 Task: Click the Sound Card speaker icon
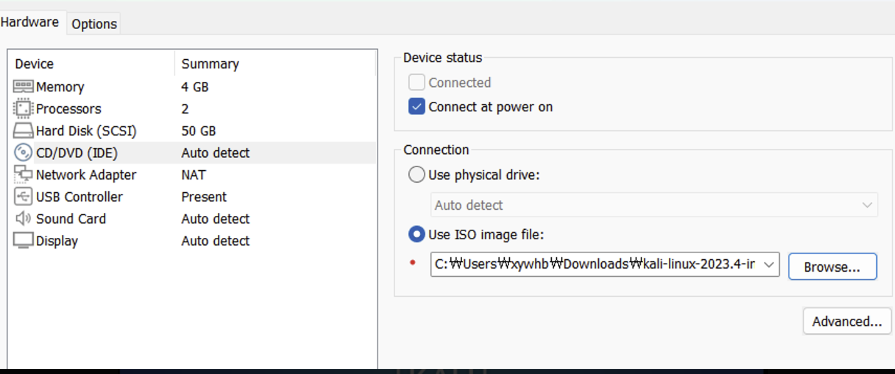(23, 219)
